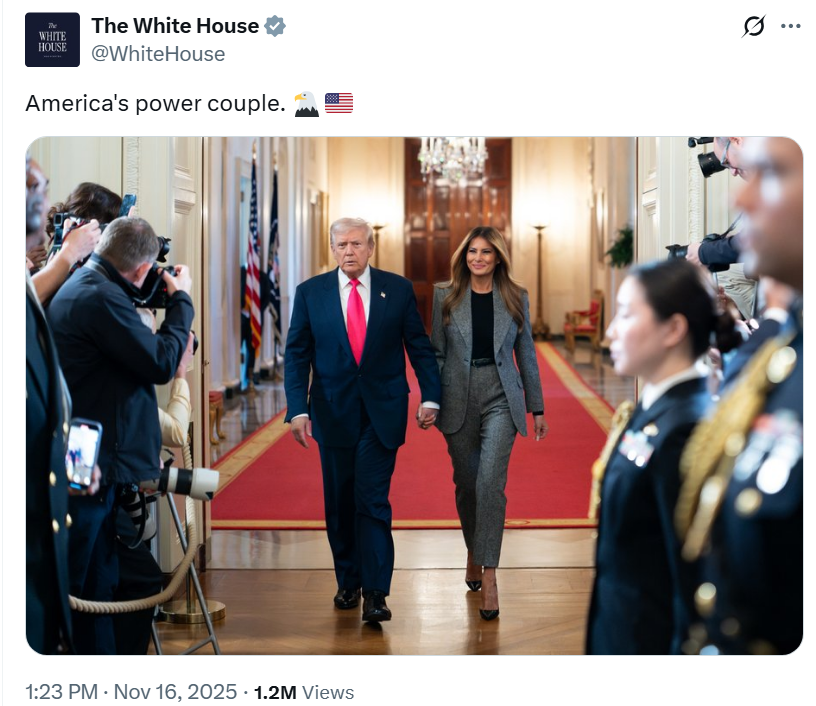
Task: Click the American flag standing in hallway photo
Action: [253, 260]
